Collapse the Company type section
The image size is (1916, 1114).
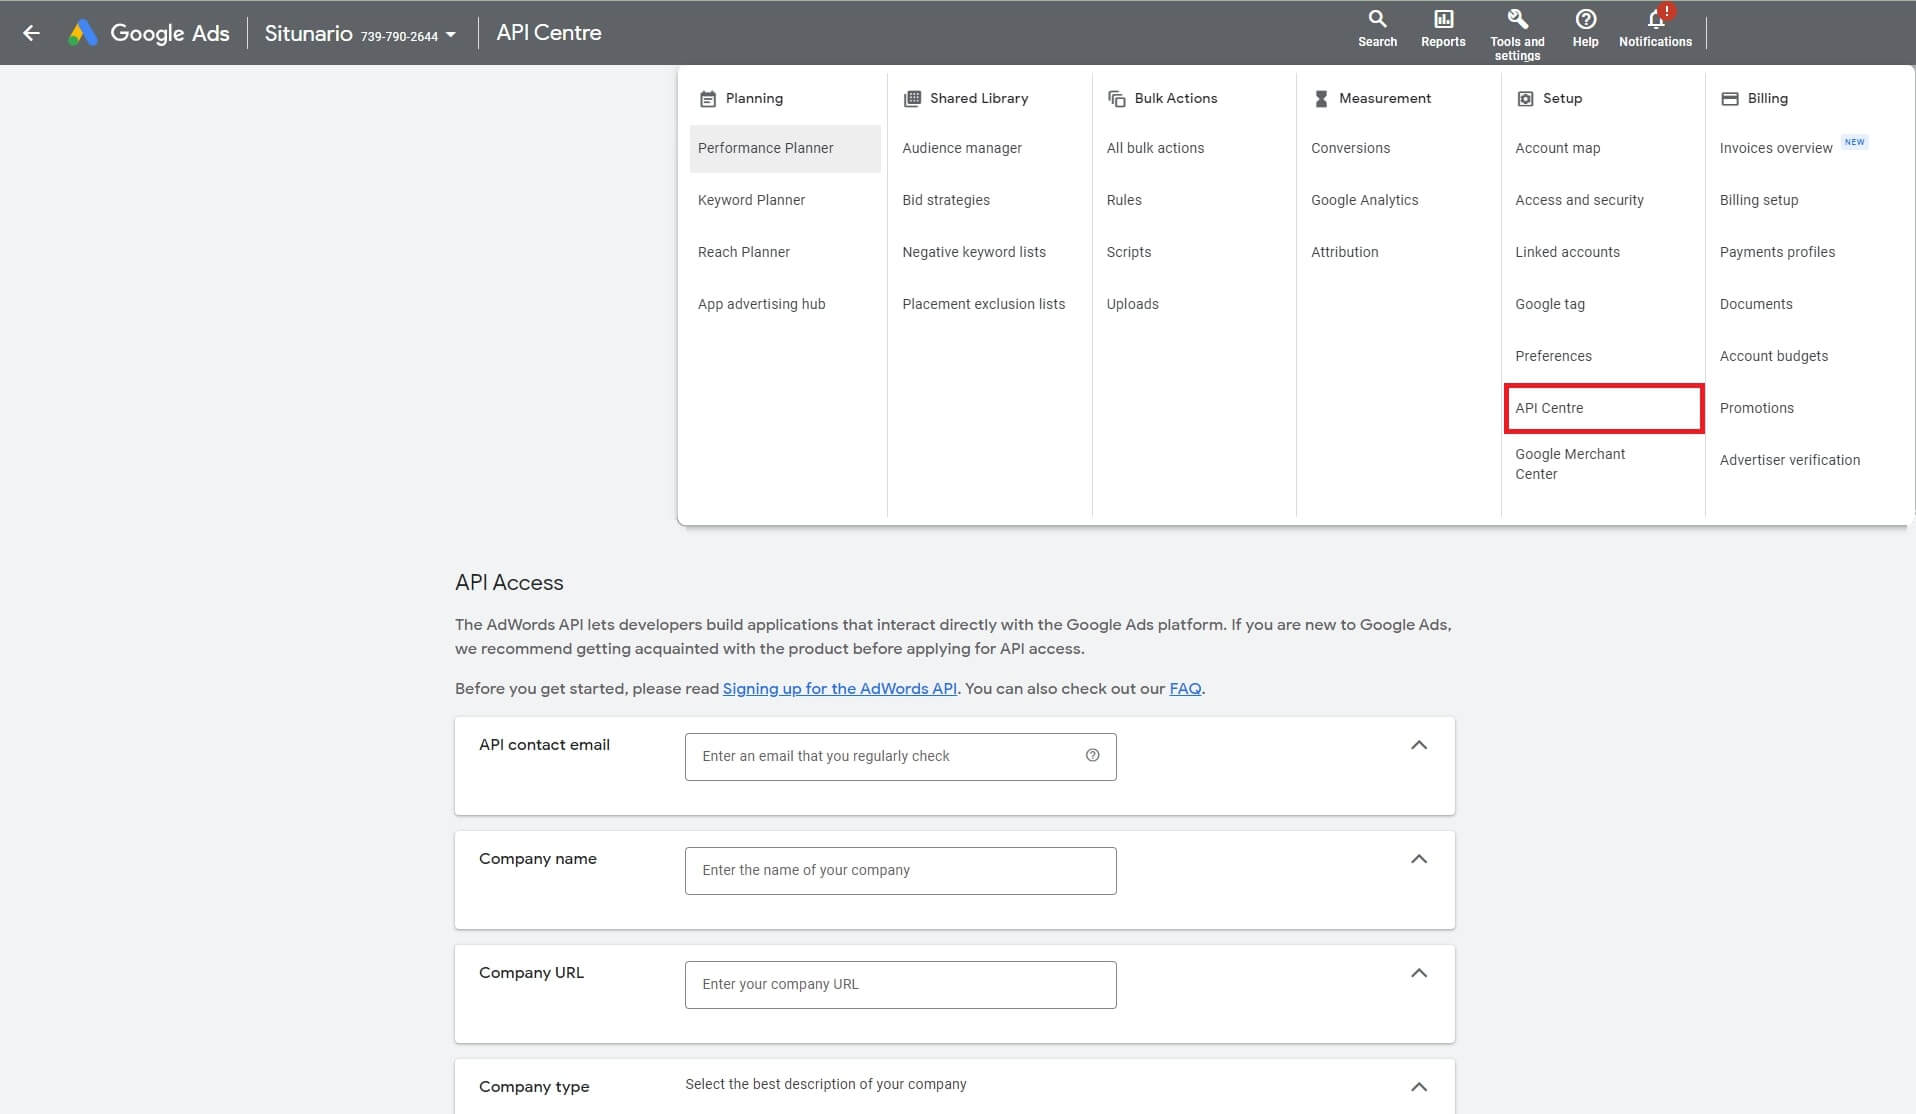click(x=1418, y=1087)
